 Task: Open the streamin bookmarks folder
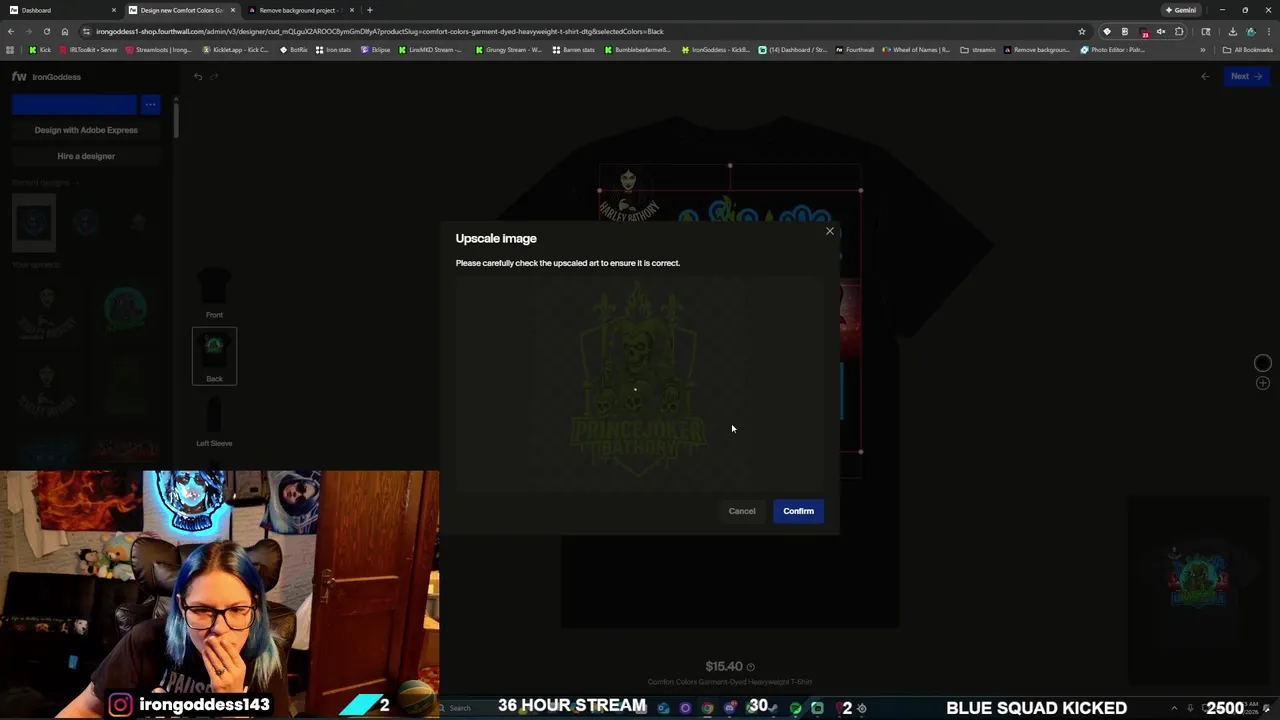(x=978, y=49)
